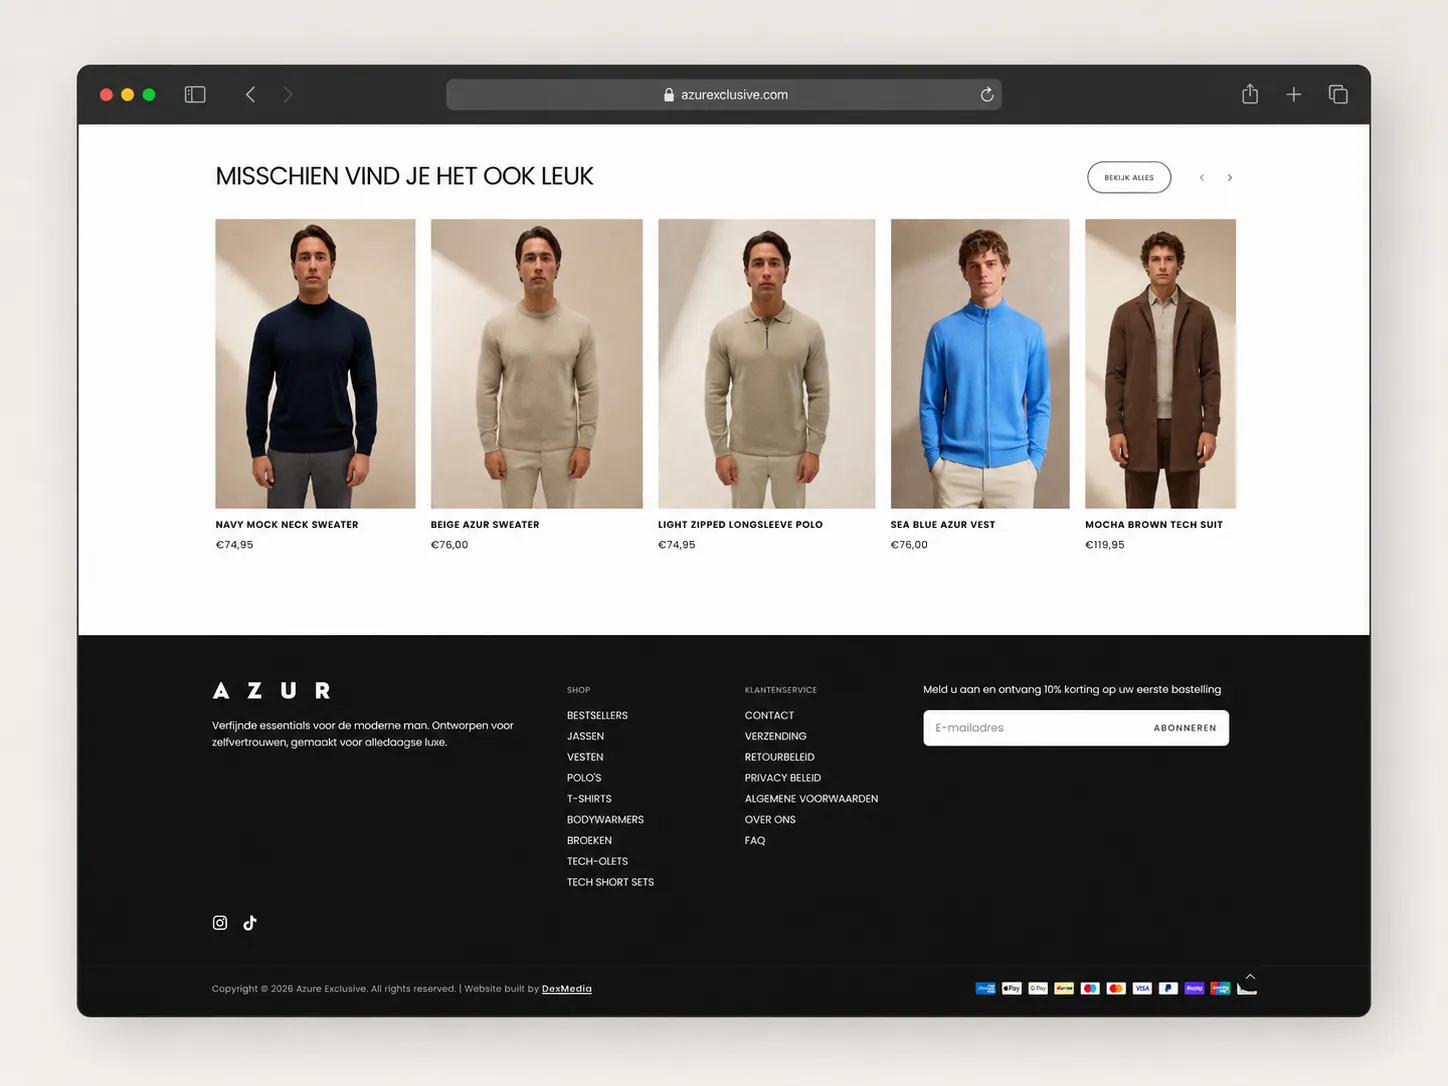
Task: Click the Mastercard payment icon
Action: [x=1116, y=988]
